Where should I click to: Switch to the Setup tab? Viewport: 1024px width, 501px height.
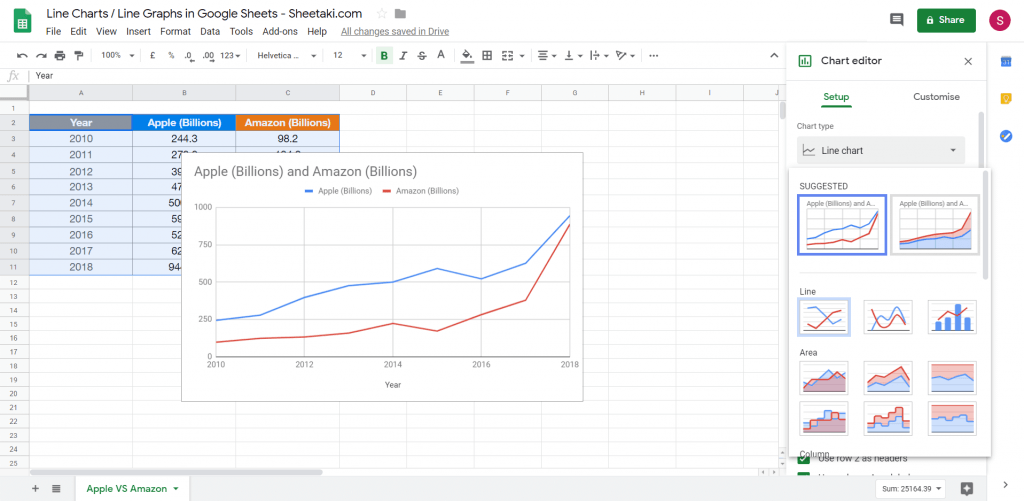click(836, 97)
